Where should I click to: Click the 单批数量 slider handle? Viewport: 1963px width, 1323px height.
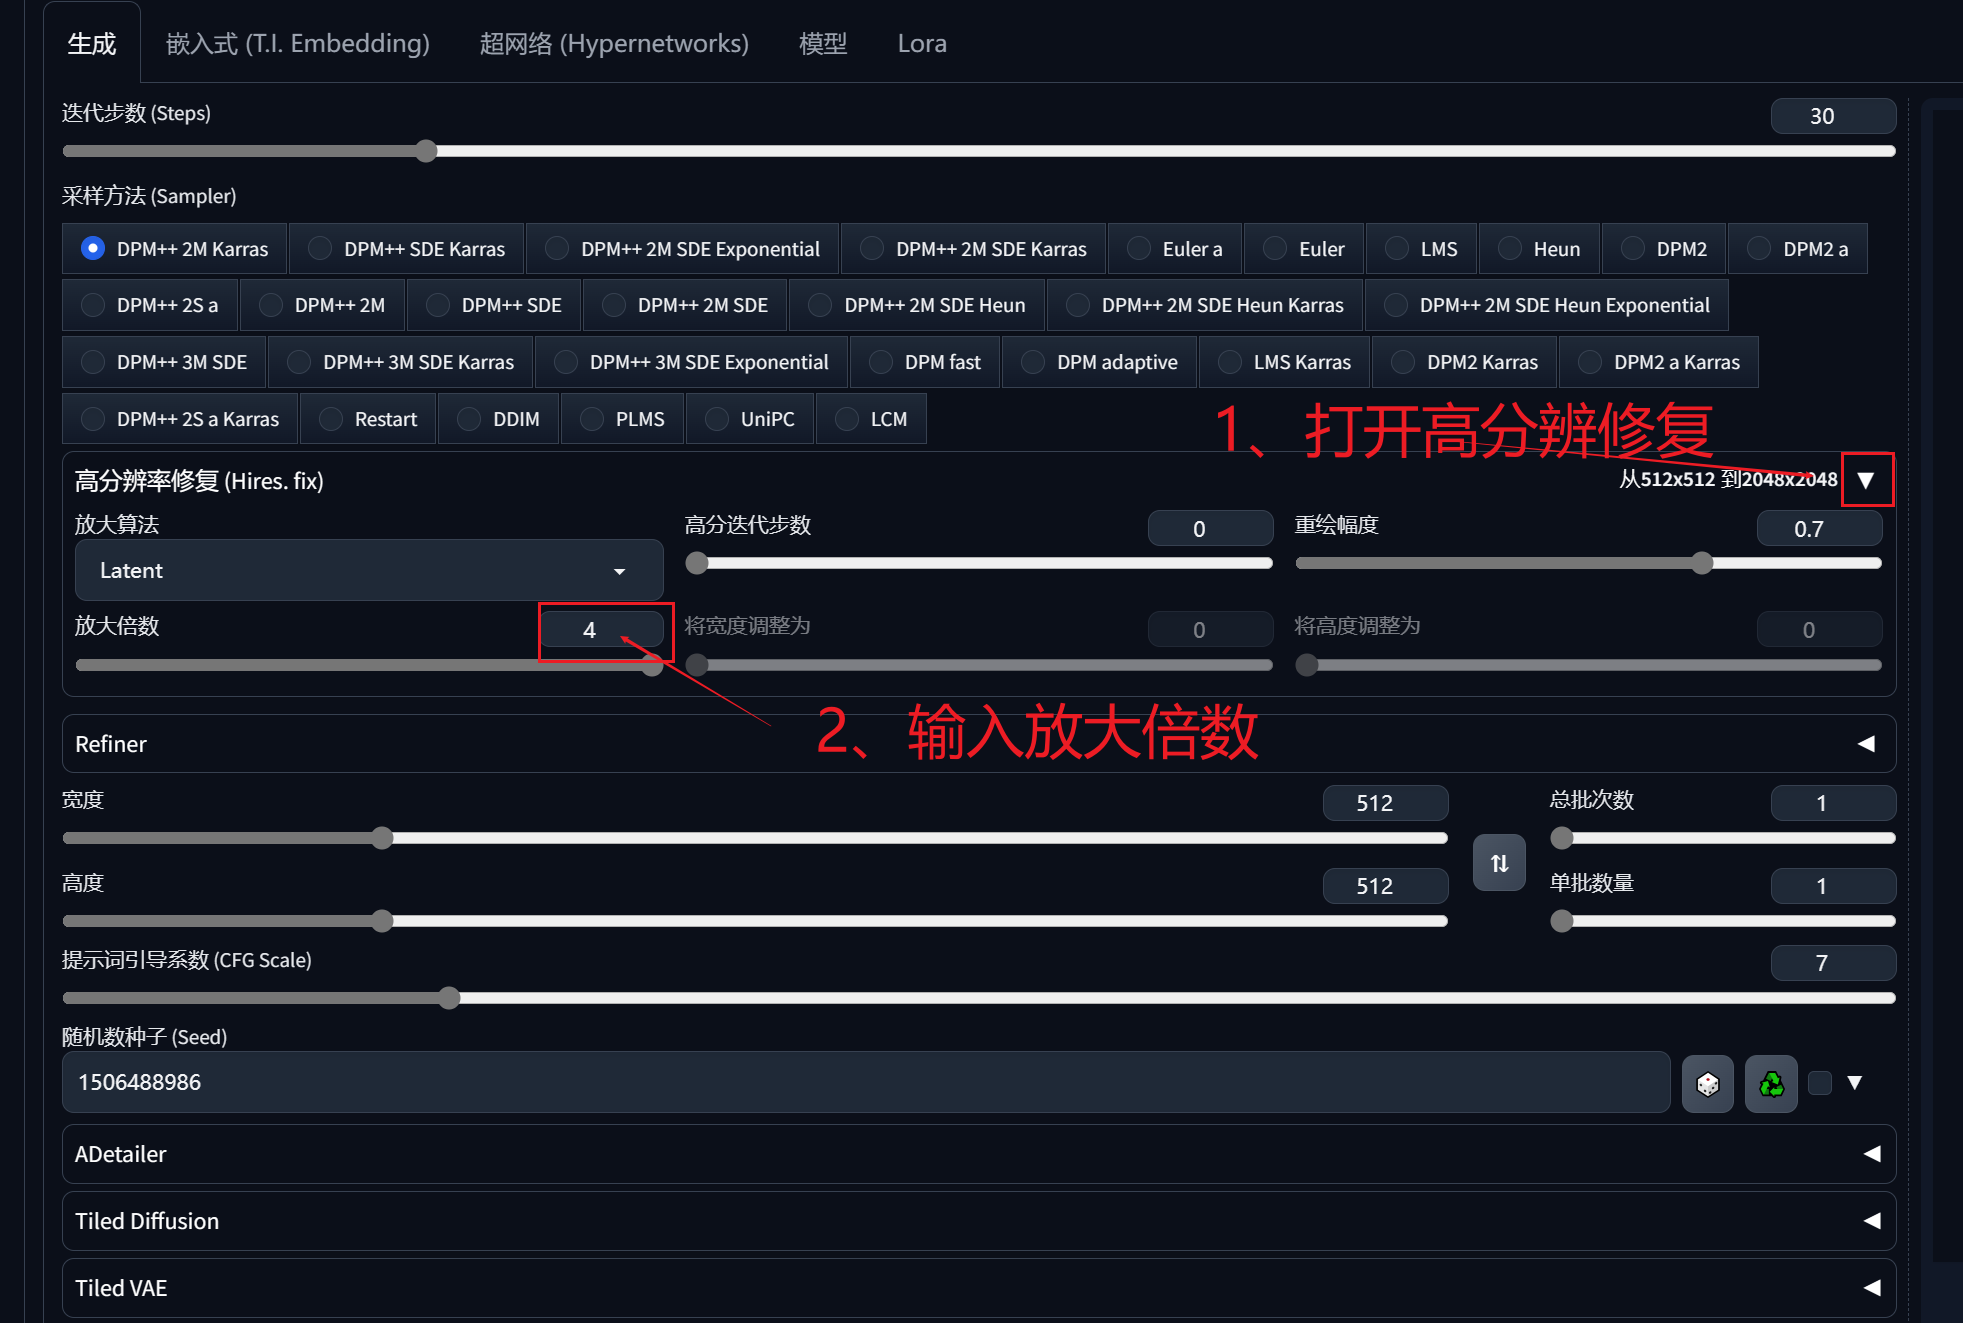(1562, 921)
